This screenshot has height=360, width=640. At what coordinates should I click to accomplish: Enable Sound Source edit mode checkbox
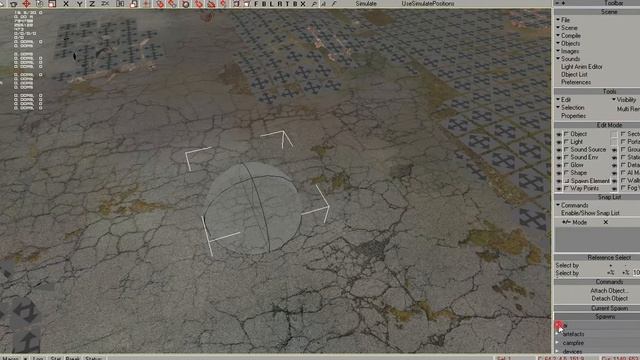(567, 149)
